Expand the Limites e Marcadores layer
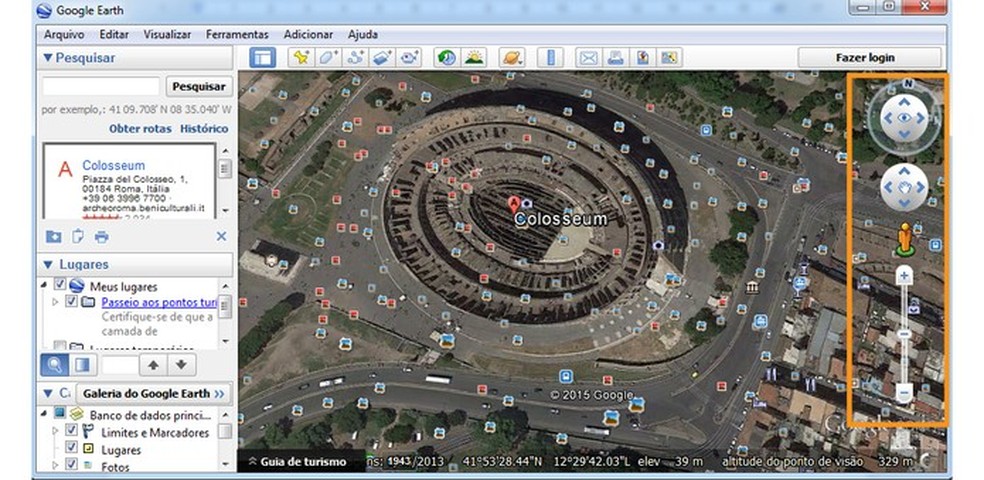984x480 pixels. coord(55,431)
